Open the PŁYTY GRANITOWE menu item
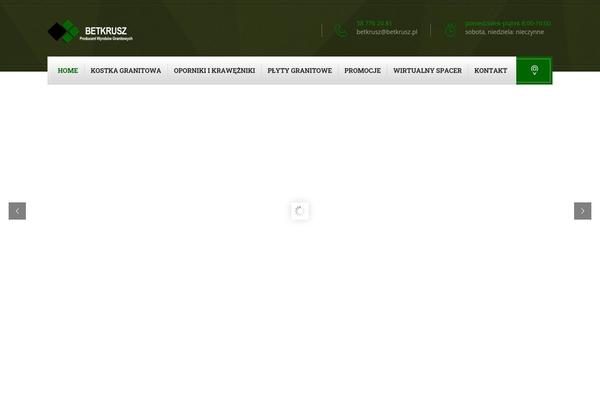Image resolution: width=600 pixels, height=400 pixels. pos(300,70)
